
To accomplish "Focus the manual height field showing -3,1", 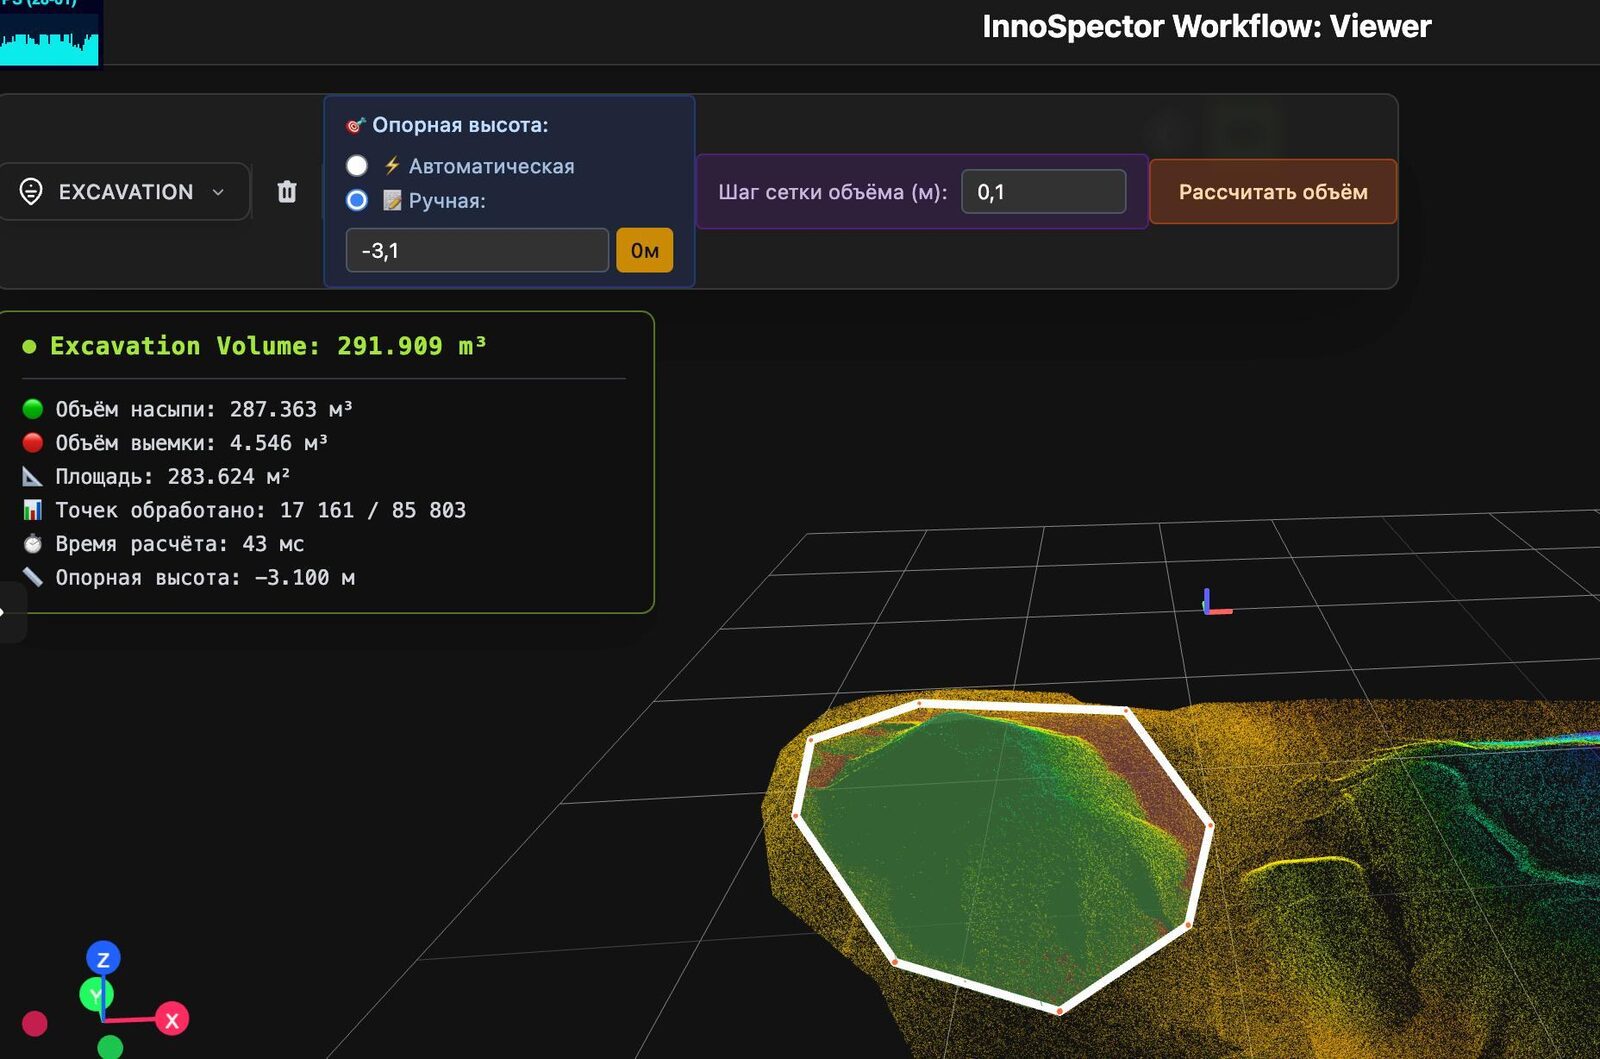I will [x=477, y=250].
